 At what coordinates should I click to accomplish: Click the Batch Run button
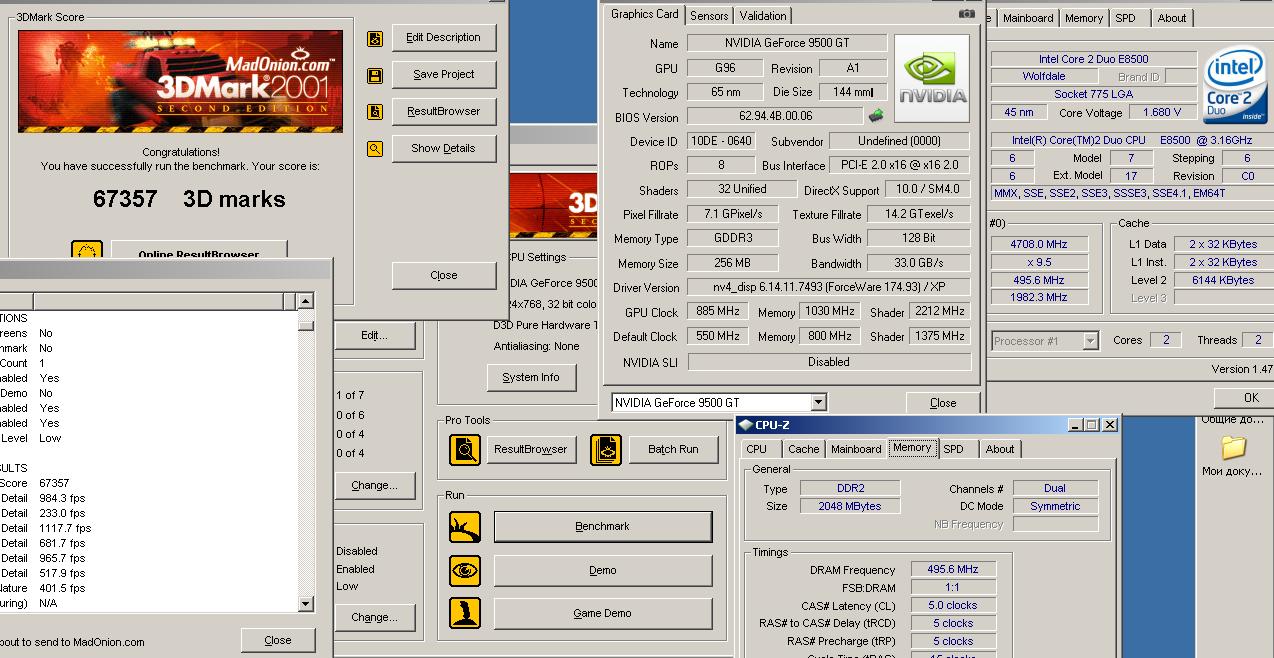pos(673,450)
